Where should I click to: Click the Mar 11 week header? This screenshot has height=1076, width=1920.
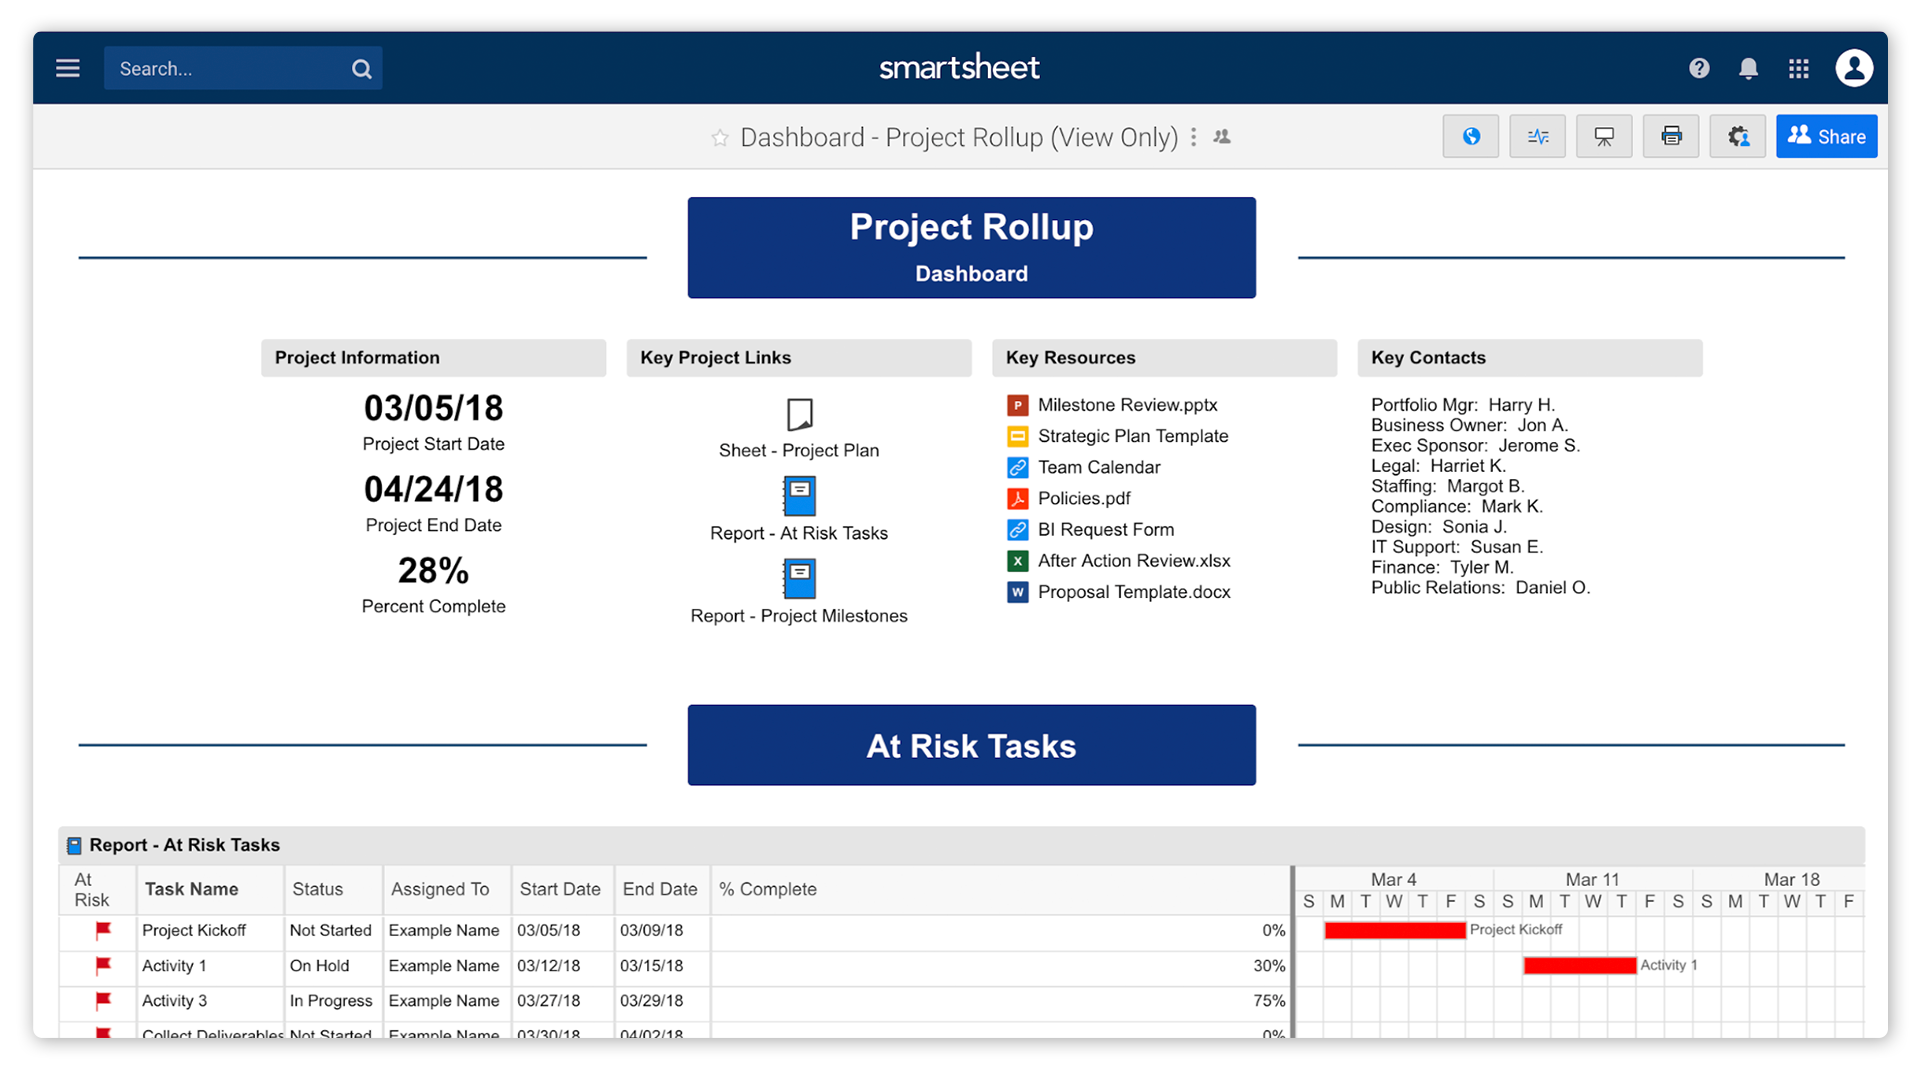point(1592,880)
